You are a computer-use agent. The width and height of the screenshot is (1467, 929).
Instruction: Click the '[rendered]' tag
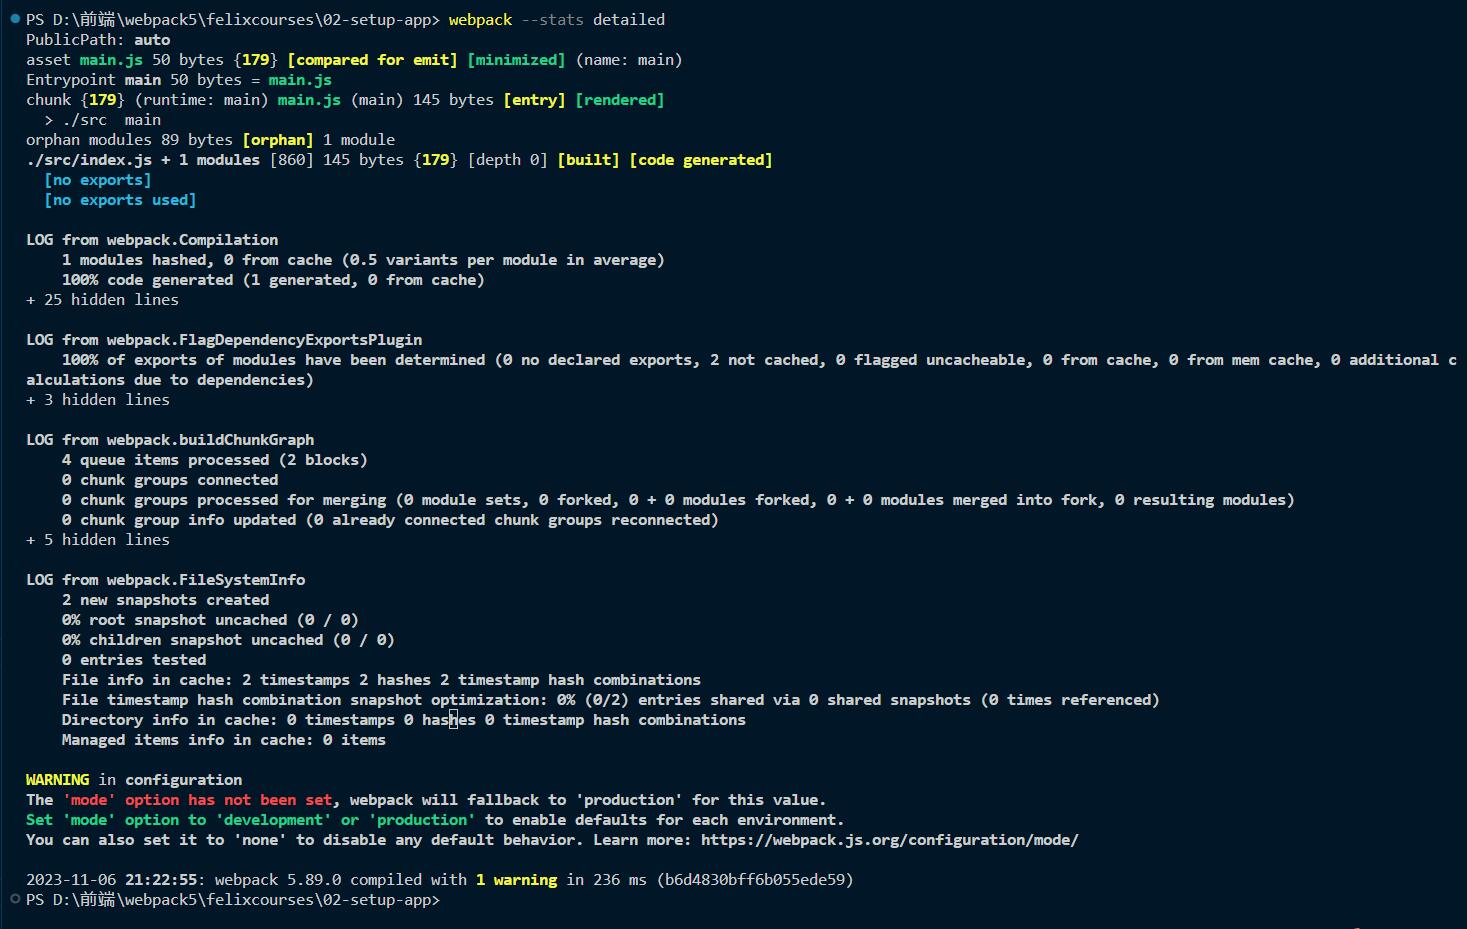[620, 100]
